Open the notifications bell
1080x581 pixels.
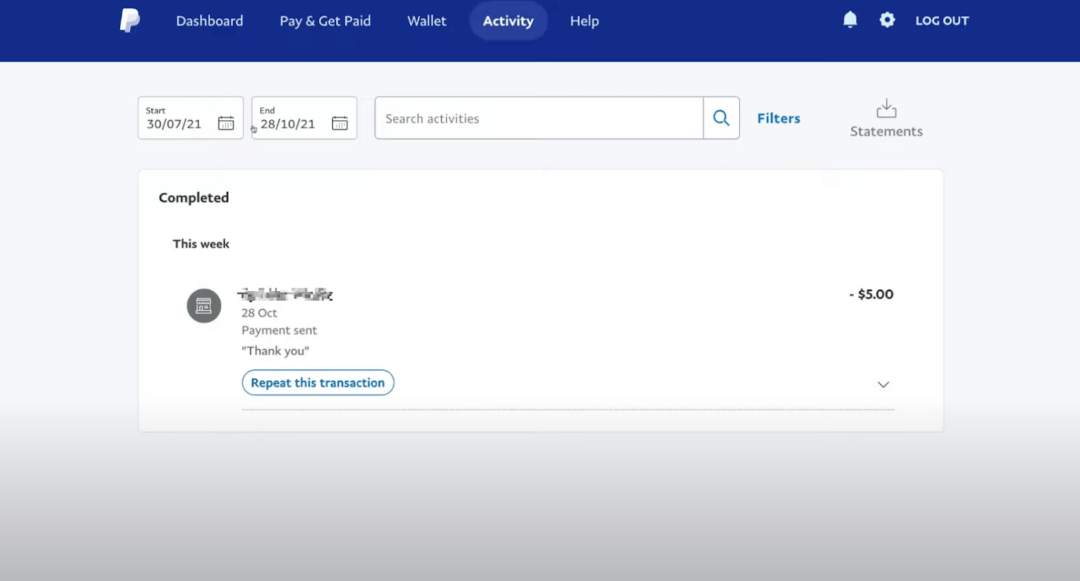850,19
